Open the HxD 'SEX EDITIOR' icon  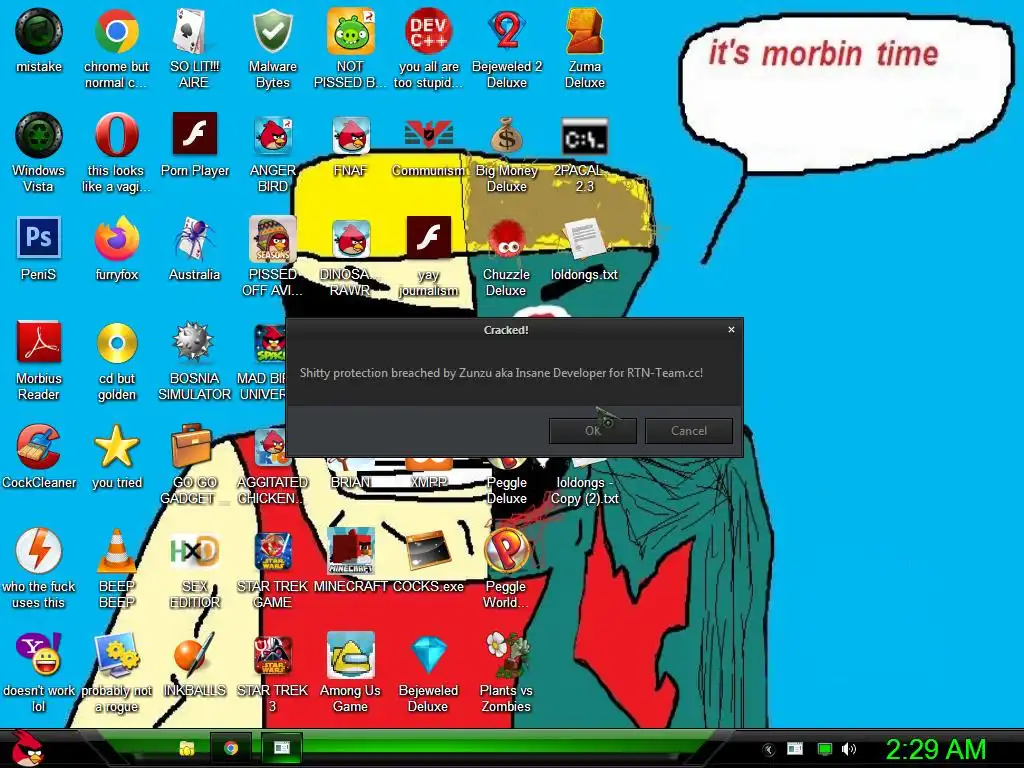pyautogui.click(x=194, y=551)
